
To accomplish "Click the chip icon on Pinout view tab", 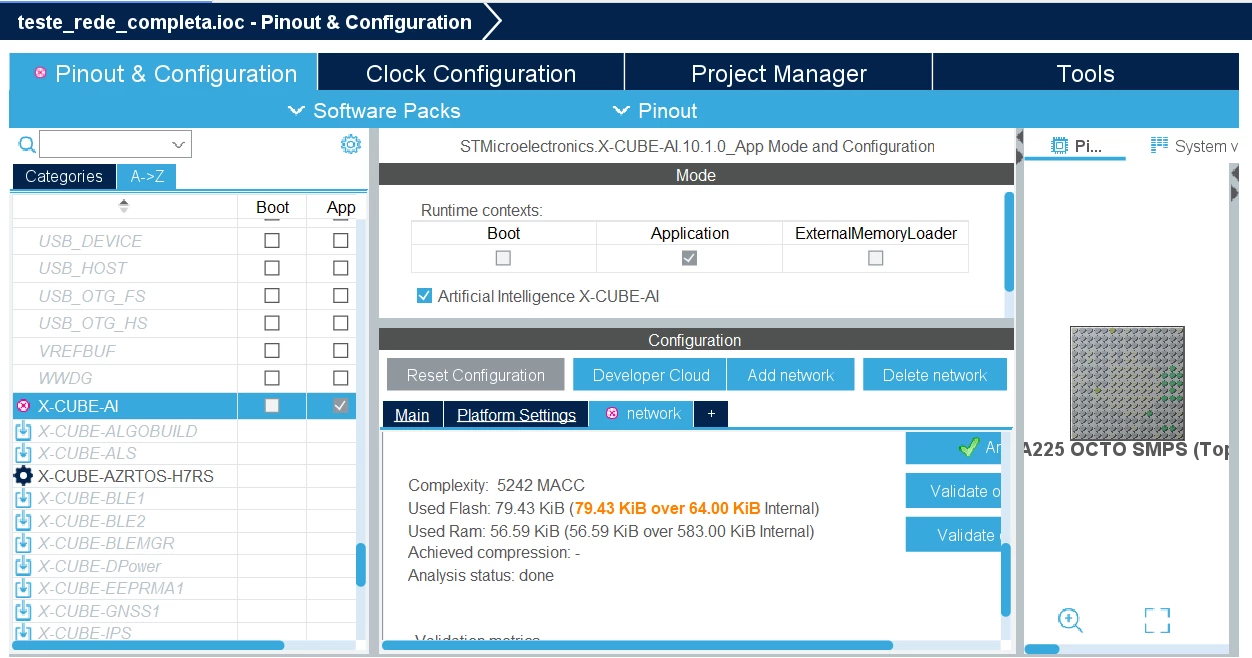I will 1060,146.
